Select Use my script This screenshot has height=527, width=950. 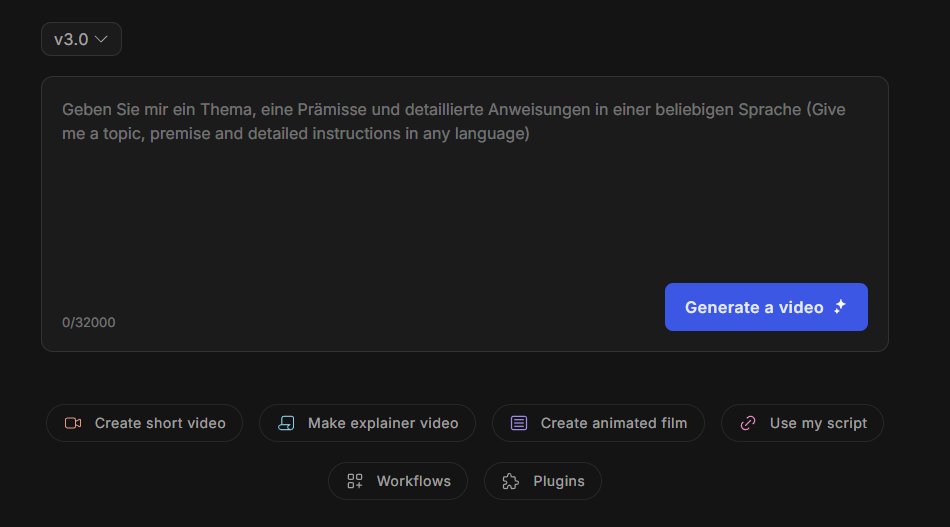(x=802, y=423)
